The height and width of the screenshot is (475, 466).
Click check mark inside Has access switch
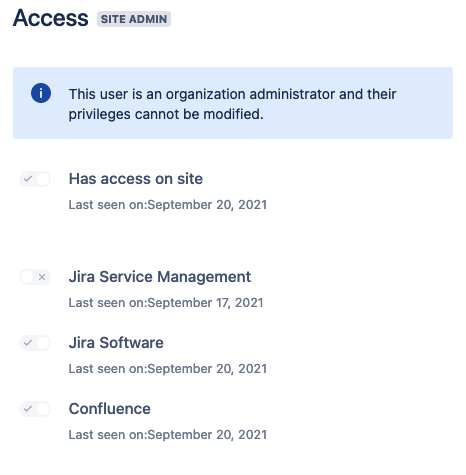[x=28, y=179]
